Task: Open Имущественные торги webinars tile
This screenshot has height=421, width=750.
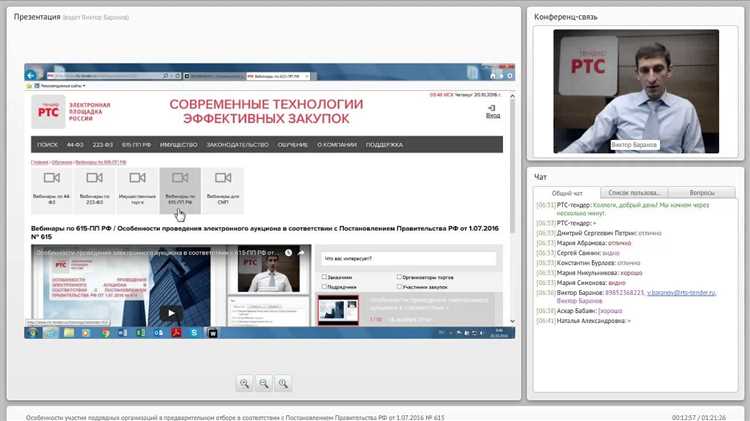Action: [x=137, y=190]
